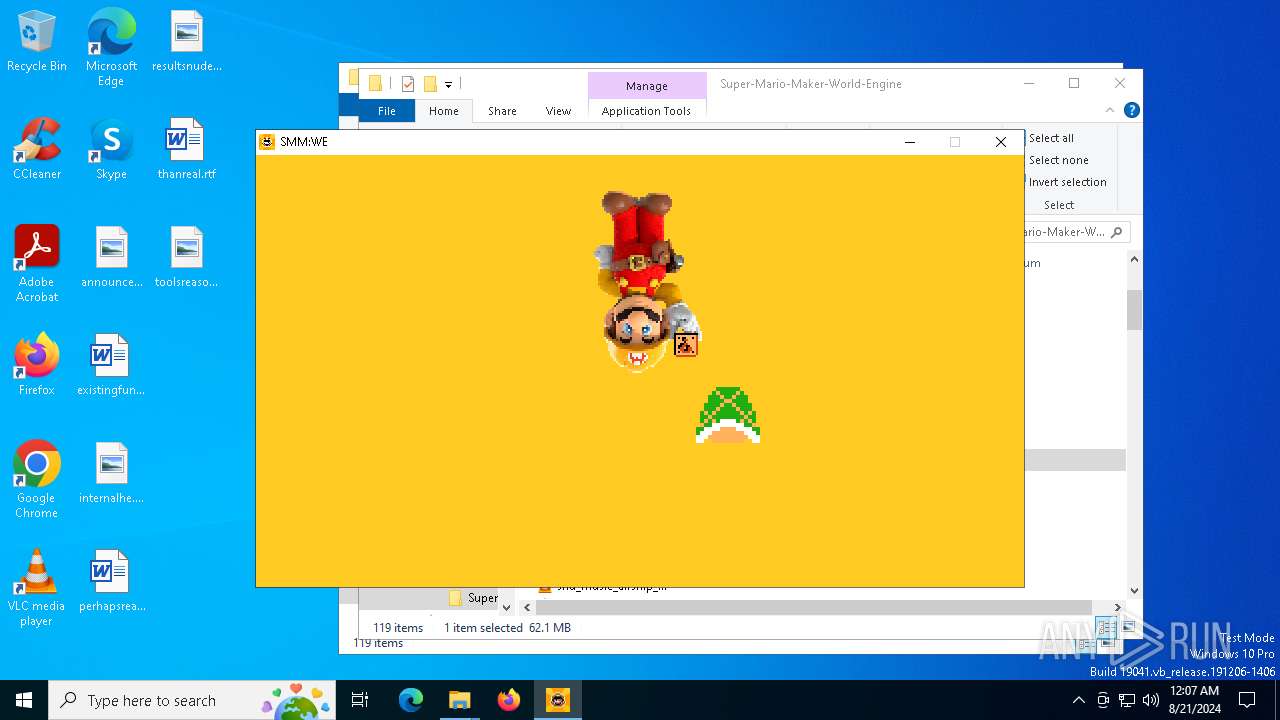Click in the taskbar search box
Screen dimensions: 1280x720
(192, 700)
